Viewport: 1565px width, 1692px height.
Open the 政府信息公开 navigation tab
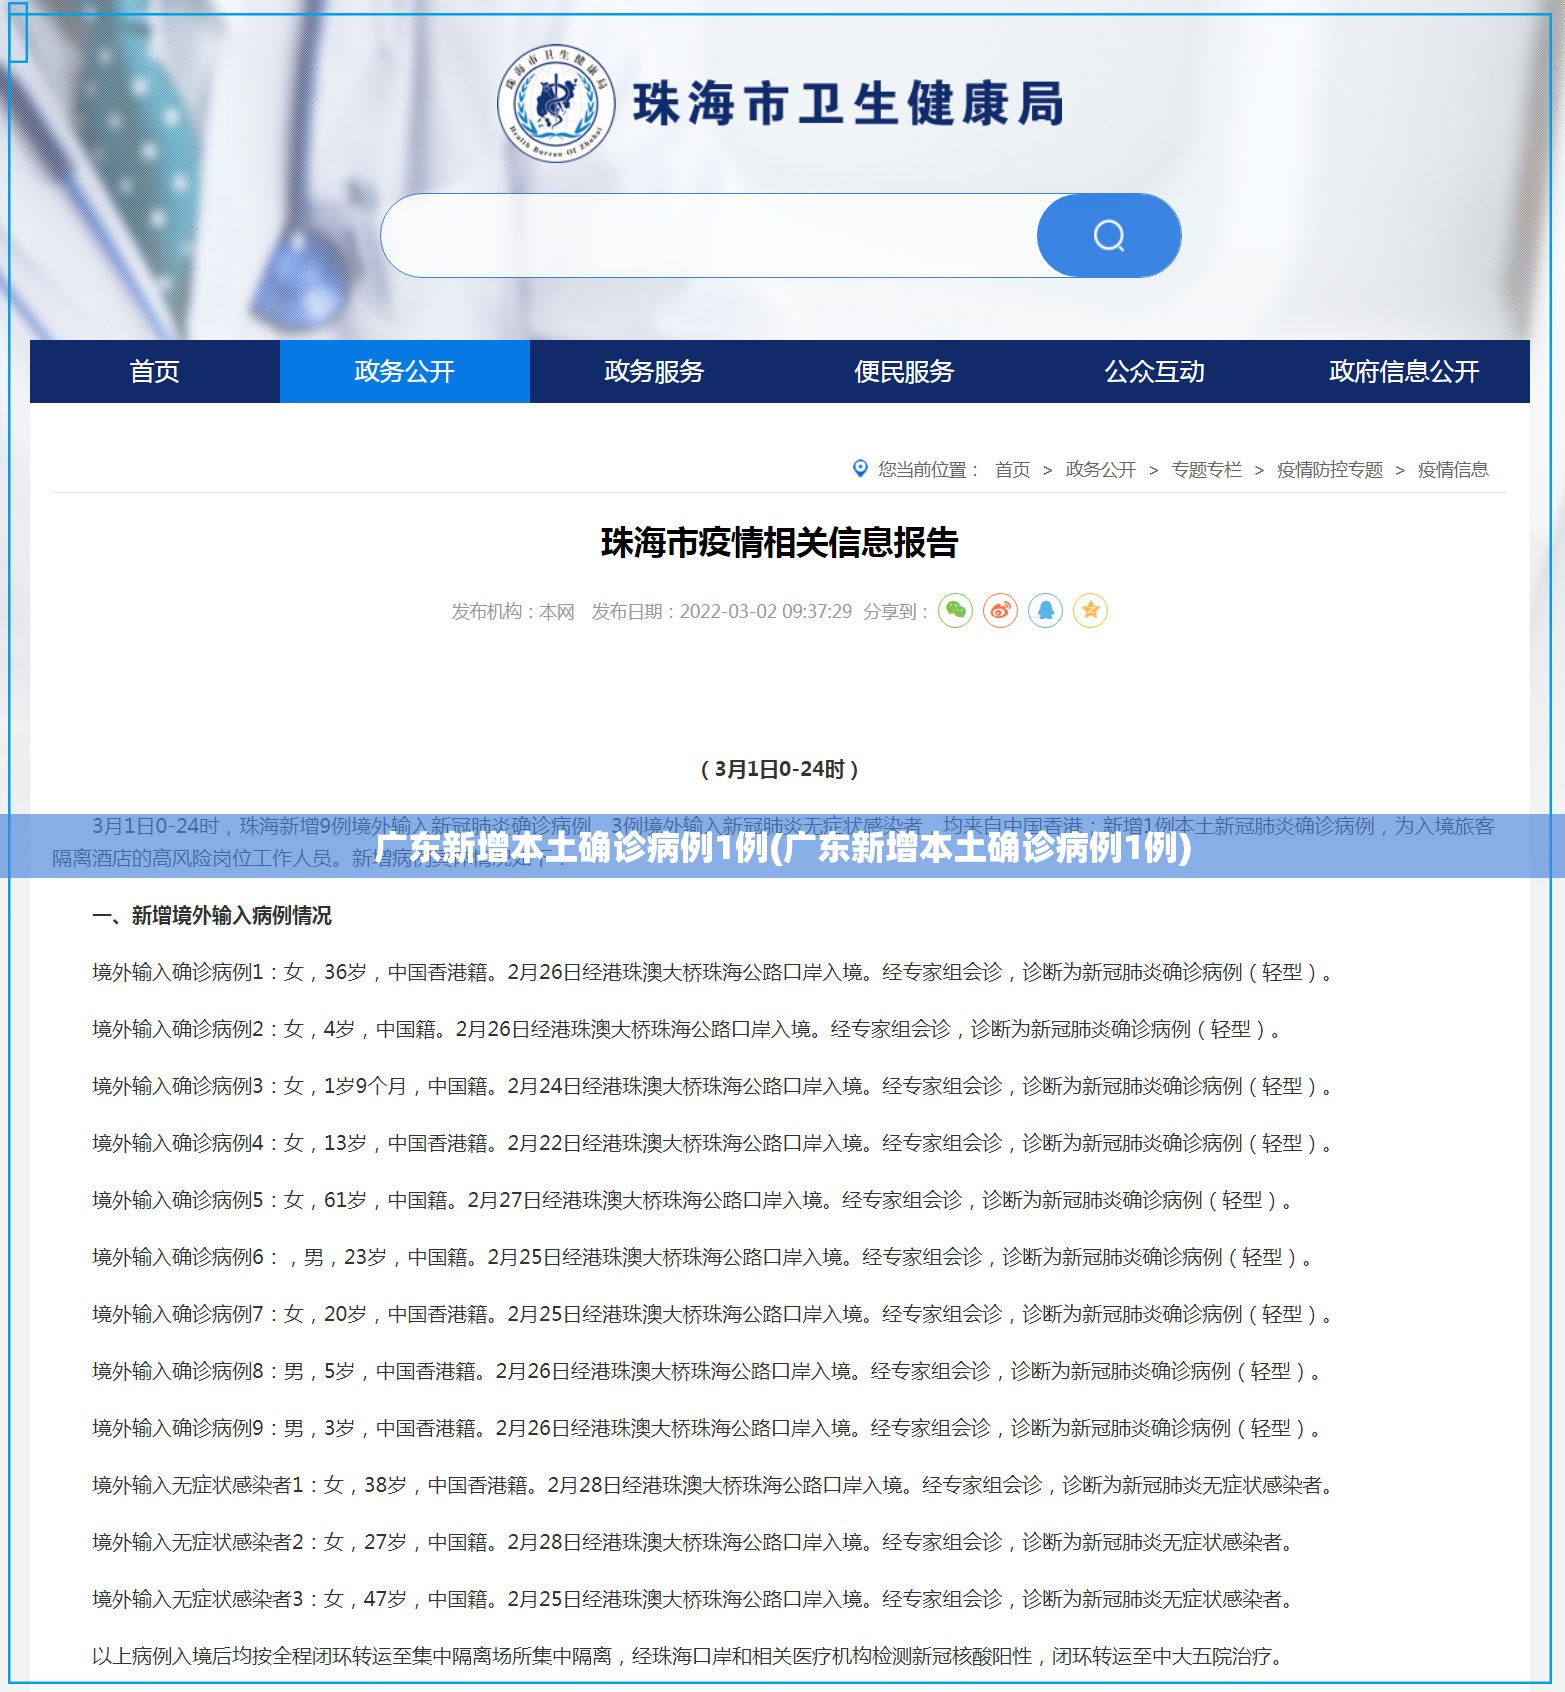point(1405,371)
